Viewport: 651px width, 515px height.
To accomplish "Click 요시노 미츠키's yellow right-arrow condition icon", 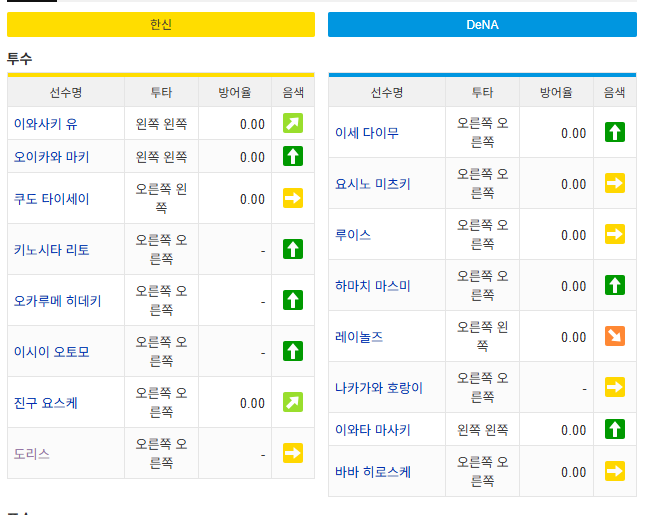I will point(615,183).
